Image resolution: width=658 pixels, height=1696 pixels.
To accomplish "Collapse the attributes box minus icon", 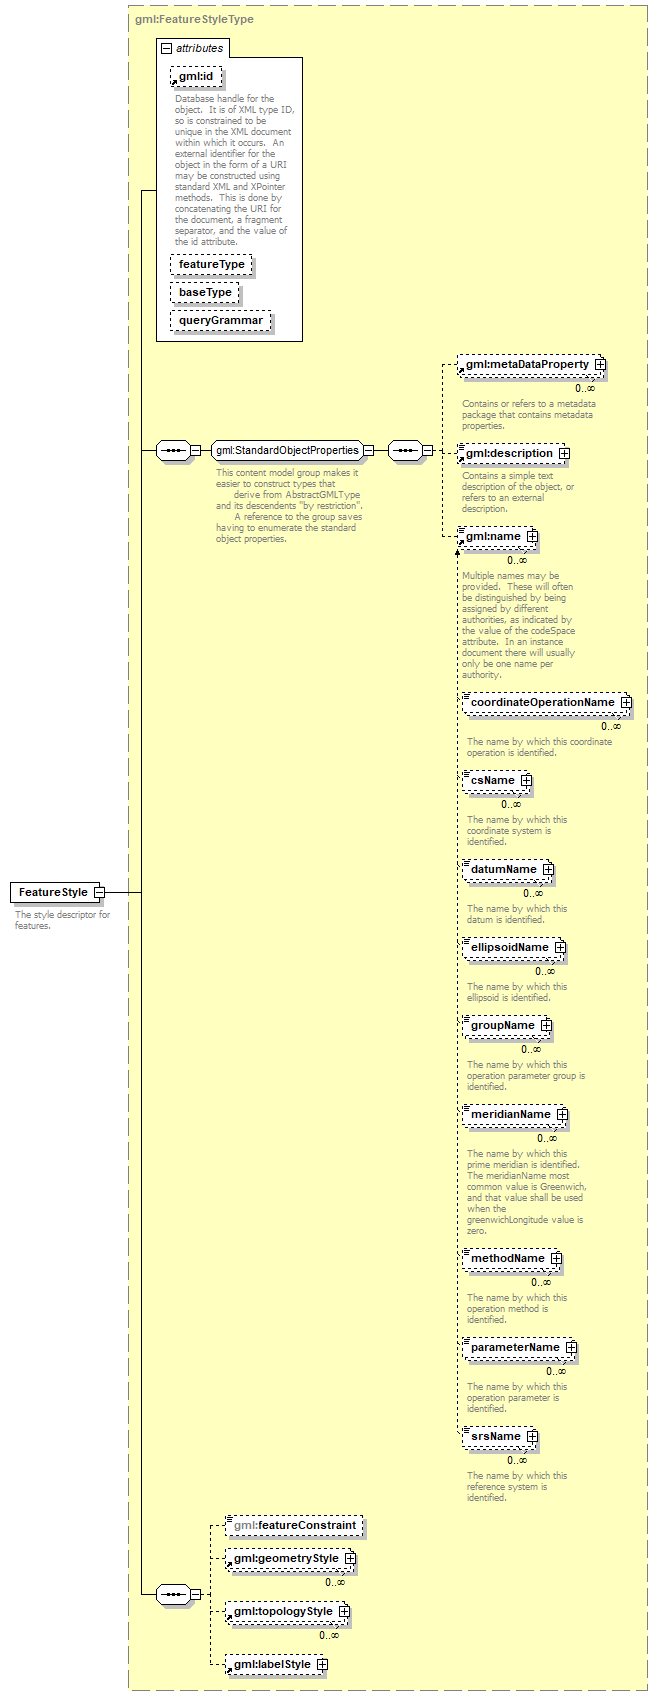I will click(166, 48).
